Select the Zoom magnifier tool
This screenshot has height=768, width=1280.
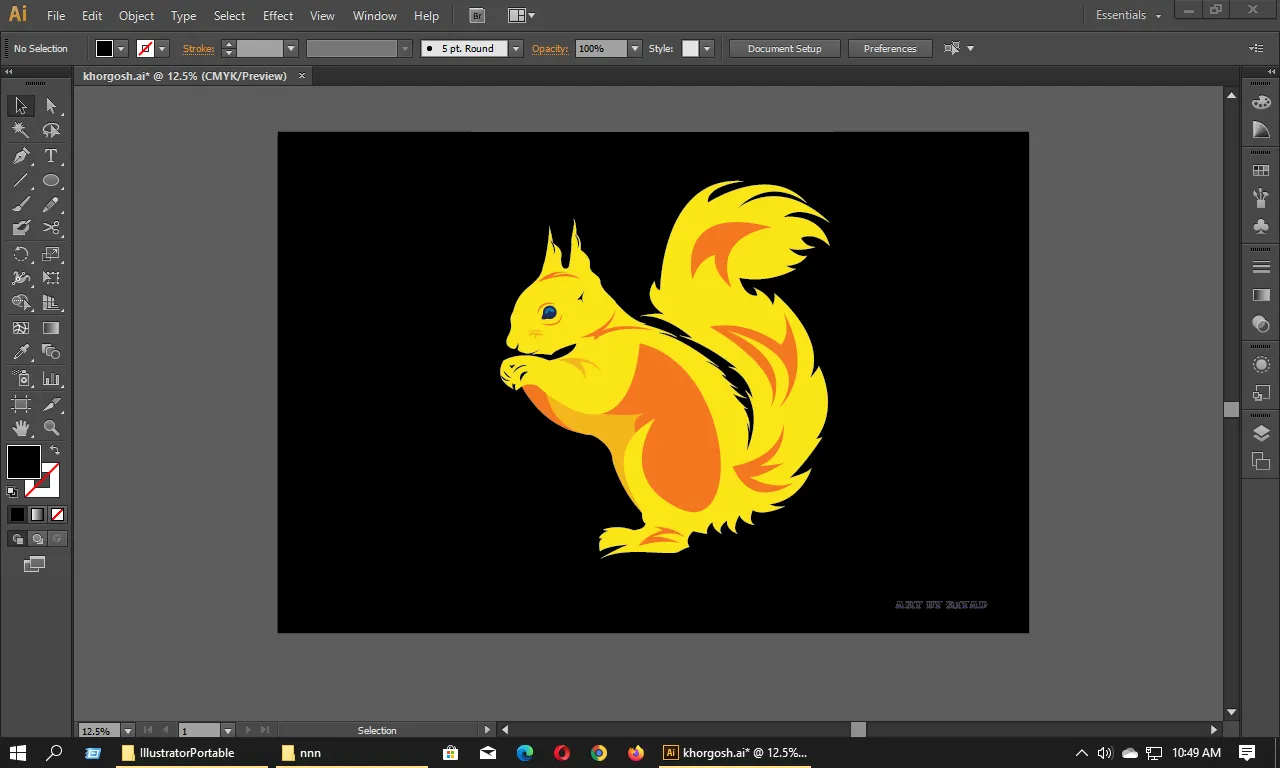coord(51,428)
